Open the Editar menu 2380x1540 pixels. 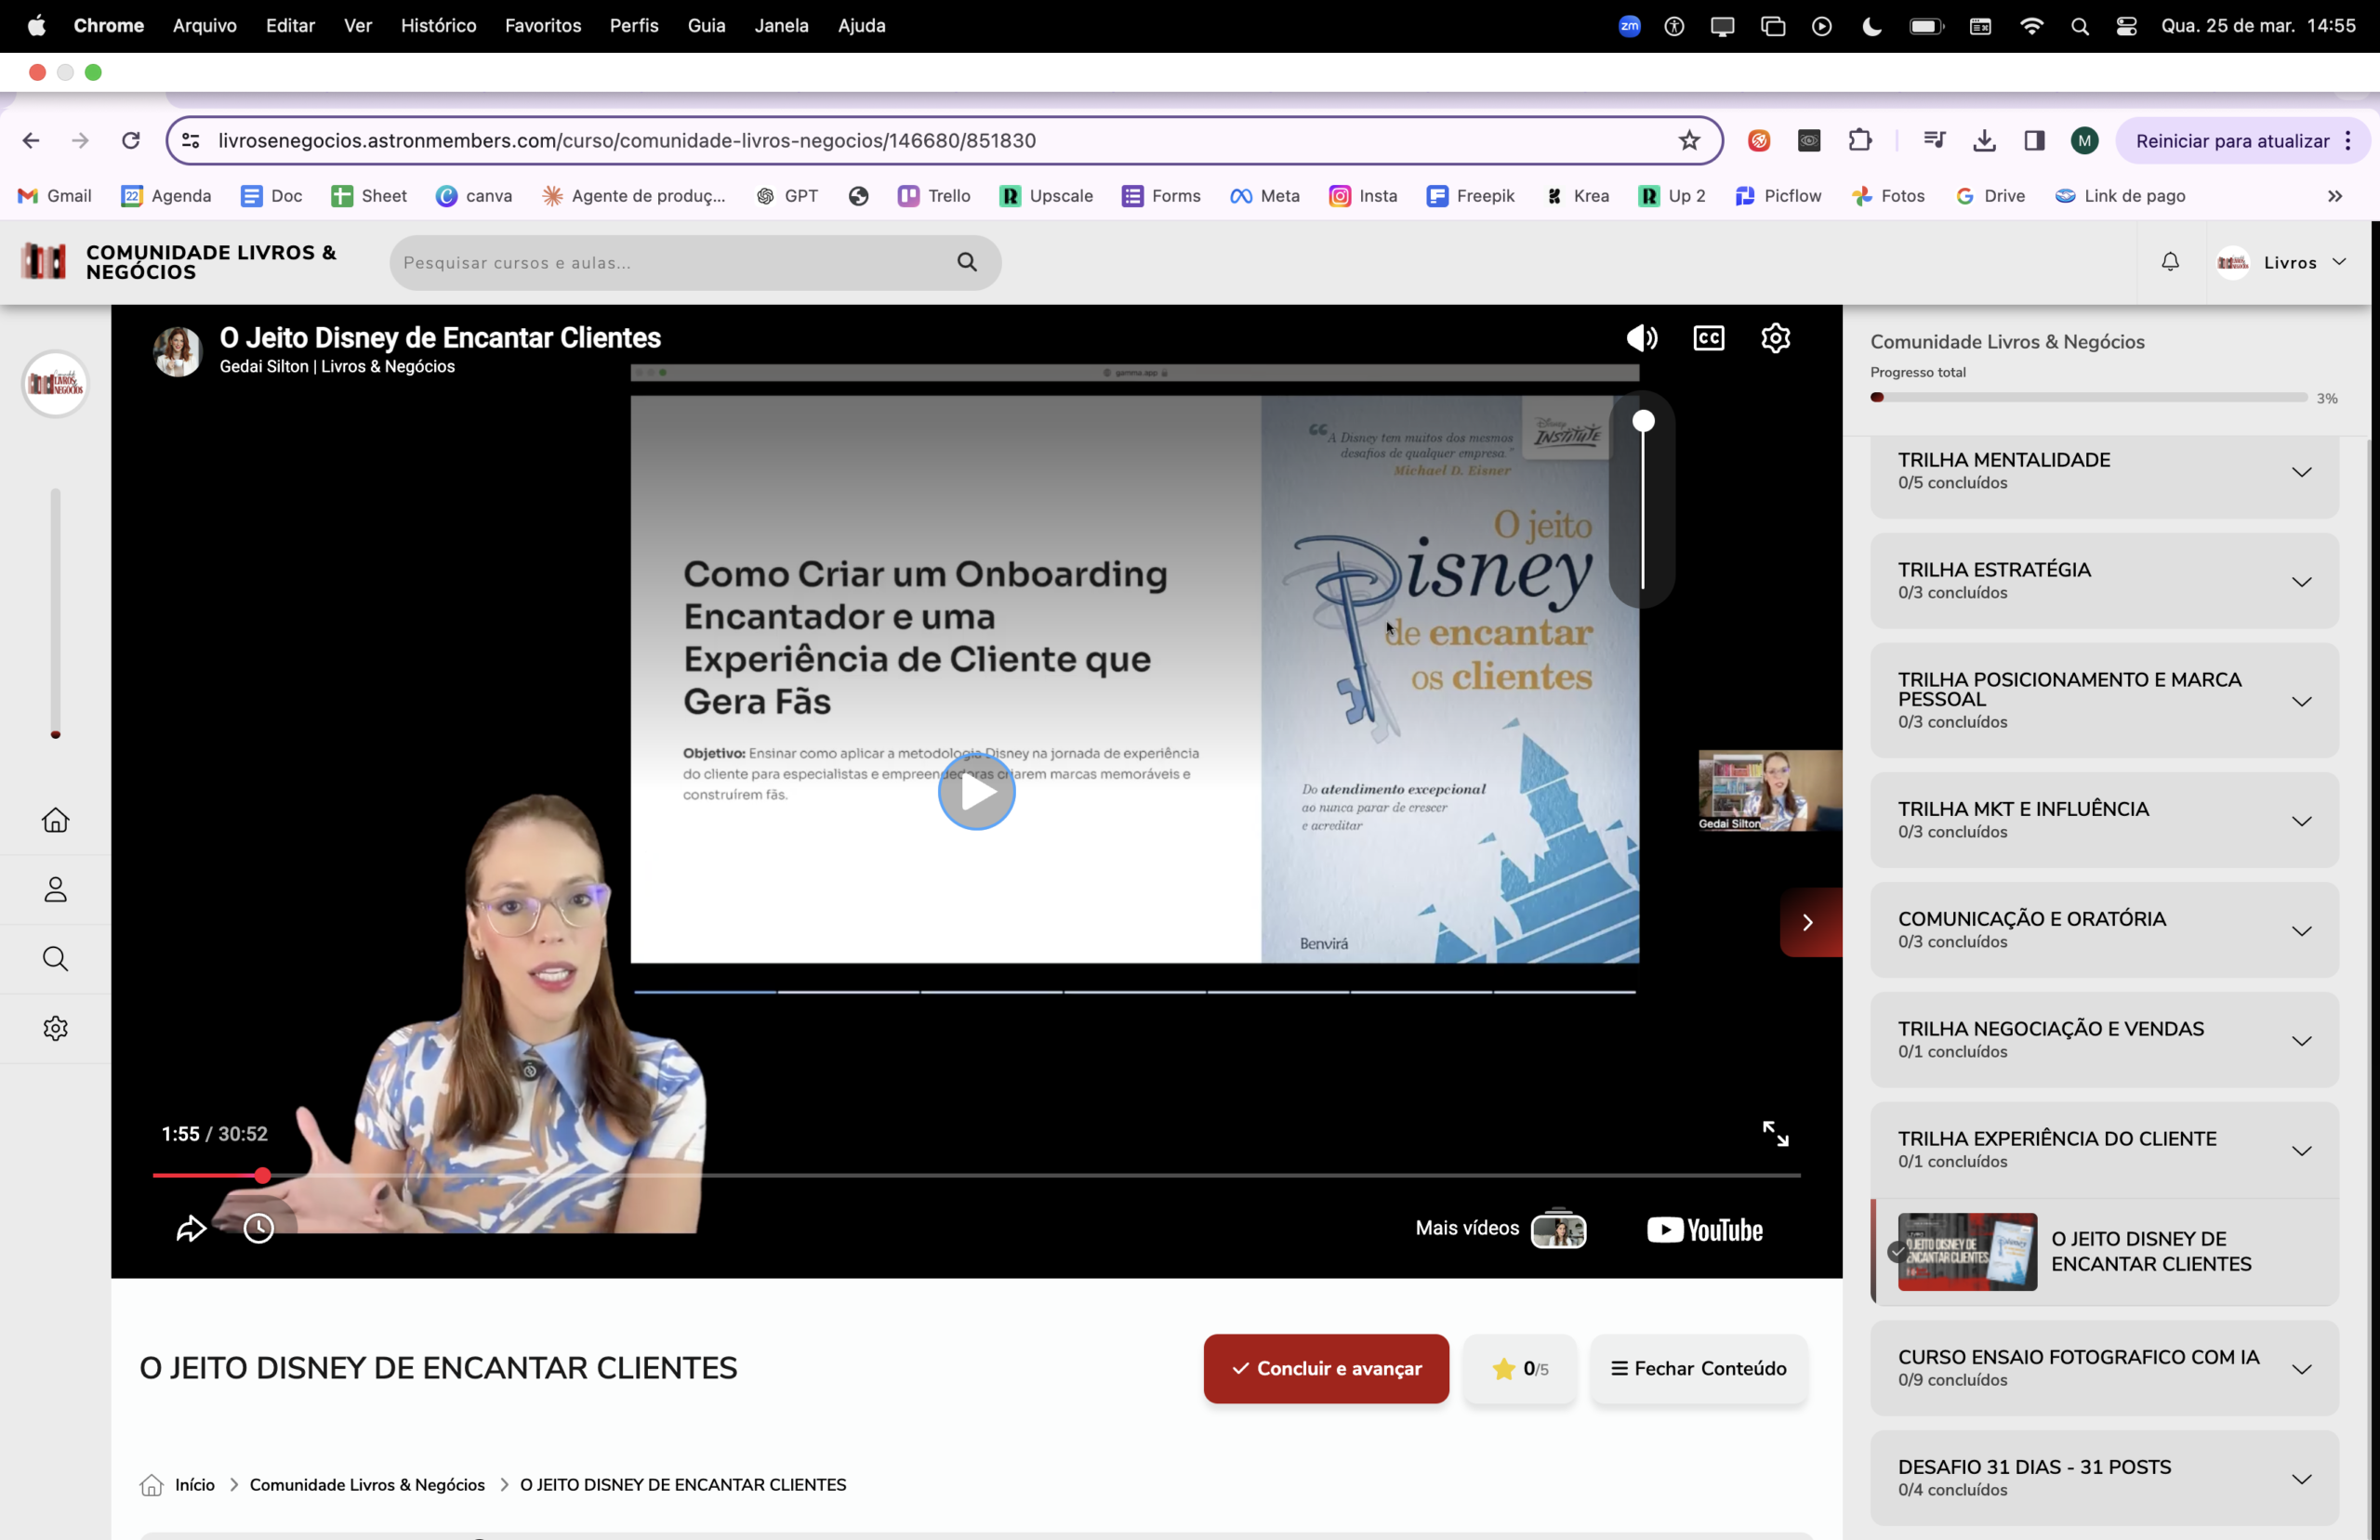pos(290,26)
